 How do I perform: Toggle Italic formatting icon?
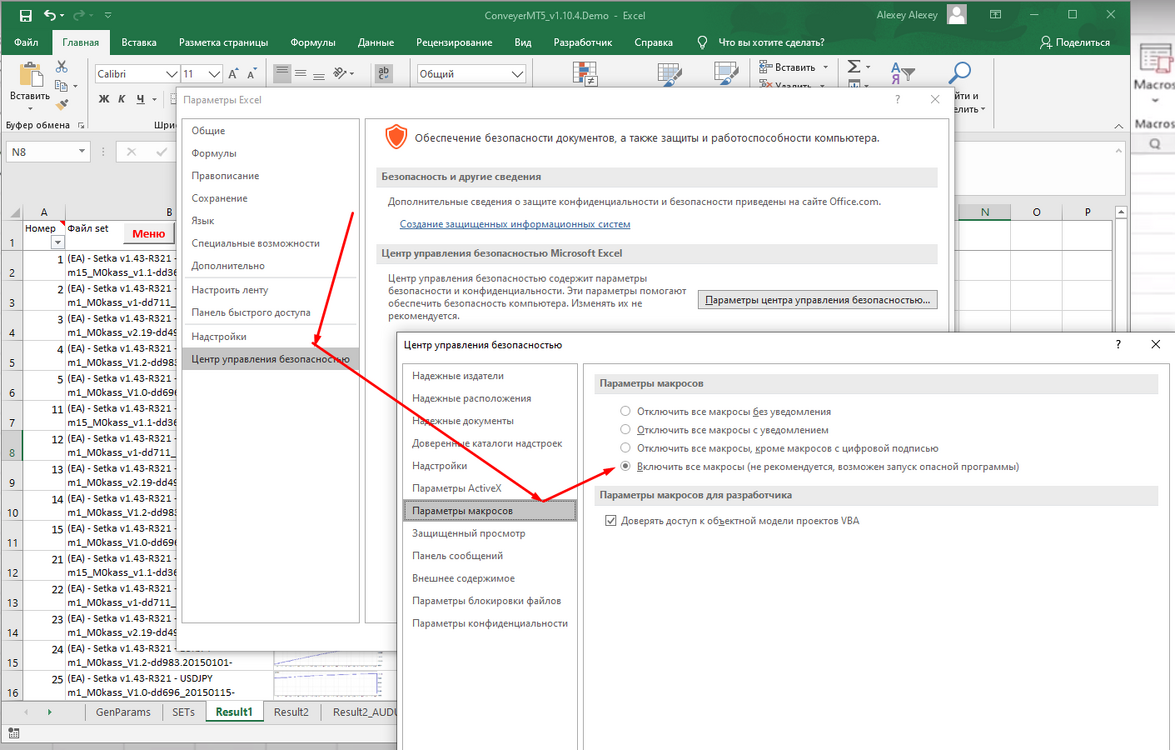click(121, 99)
